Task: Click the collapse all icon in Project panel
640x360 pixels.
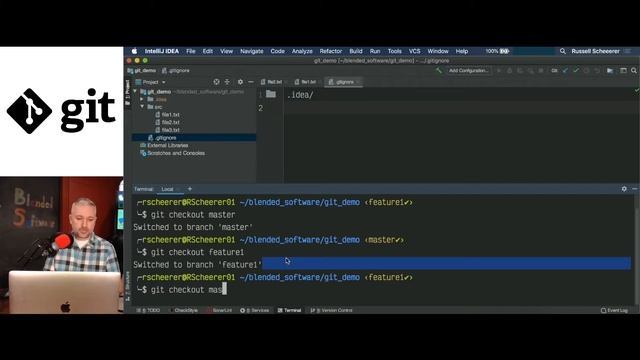Action: click(x=227, y=82)
